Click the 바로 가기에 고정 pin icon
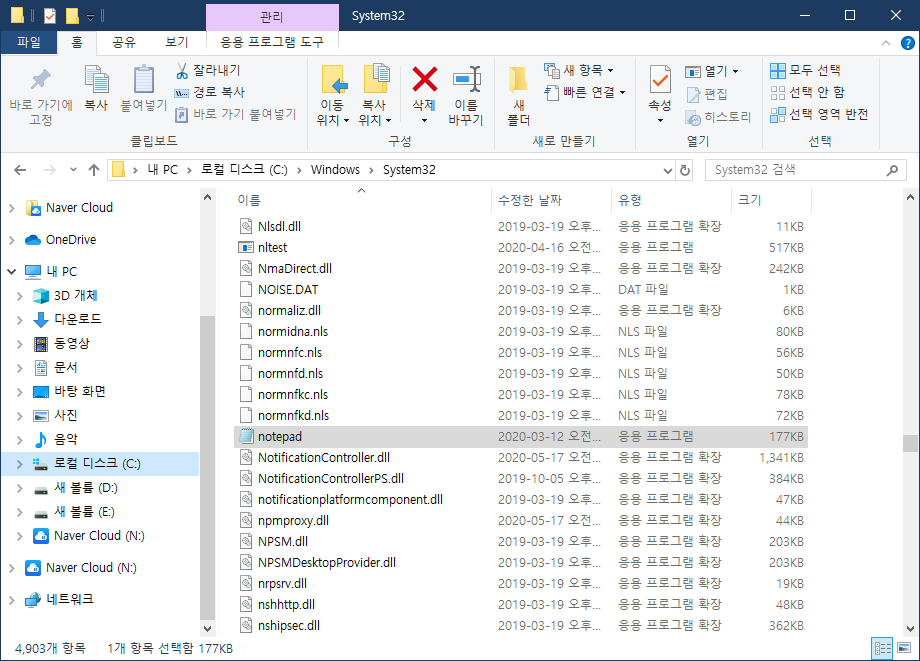920x661 pixels. click(x=40, y=79)
